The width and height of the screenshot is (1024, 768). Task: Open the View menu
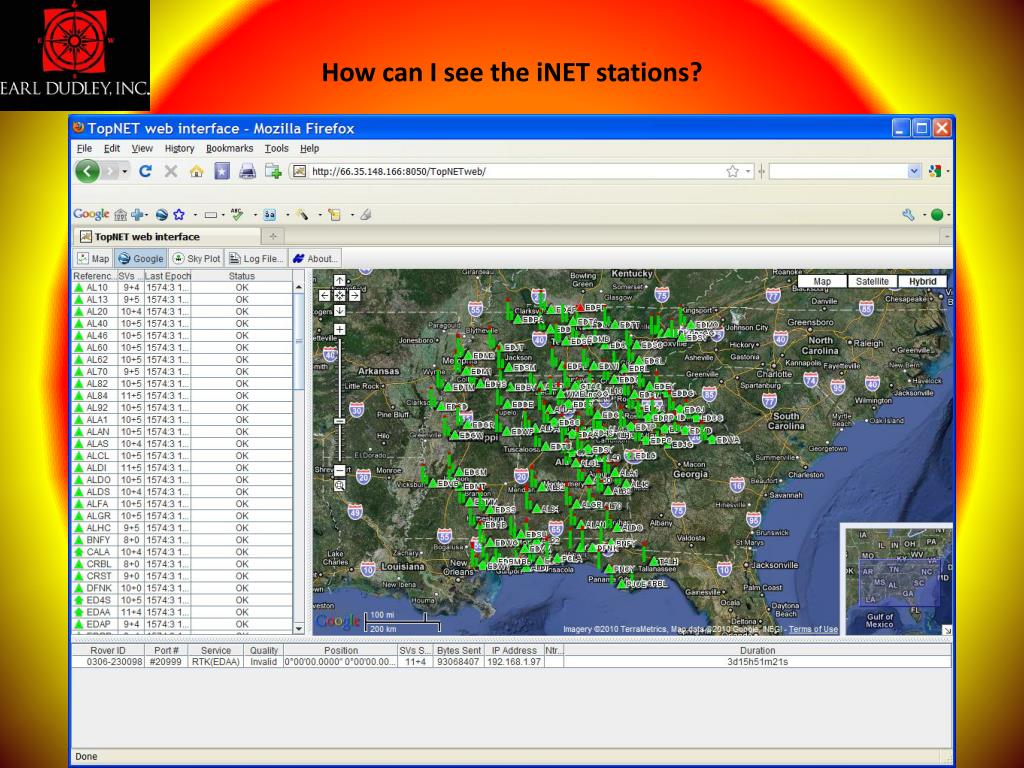(x=142, y=148)
